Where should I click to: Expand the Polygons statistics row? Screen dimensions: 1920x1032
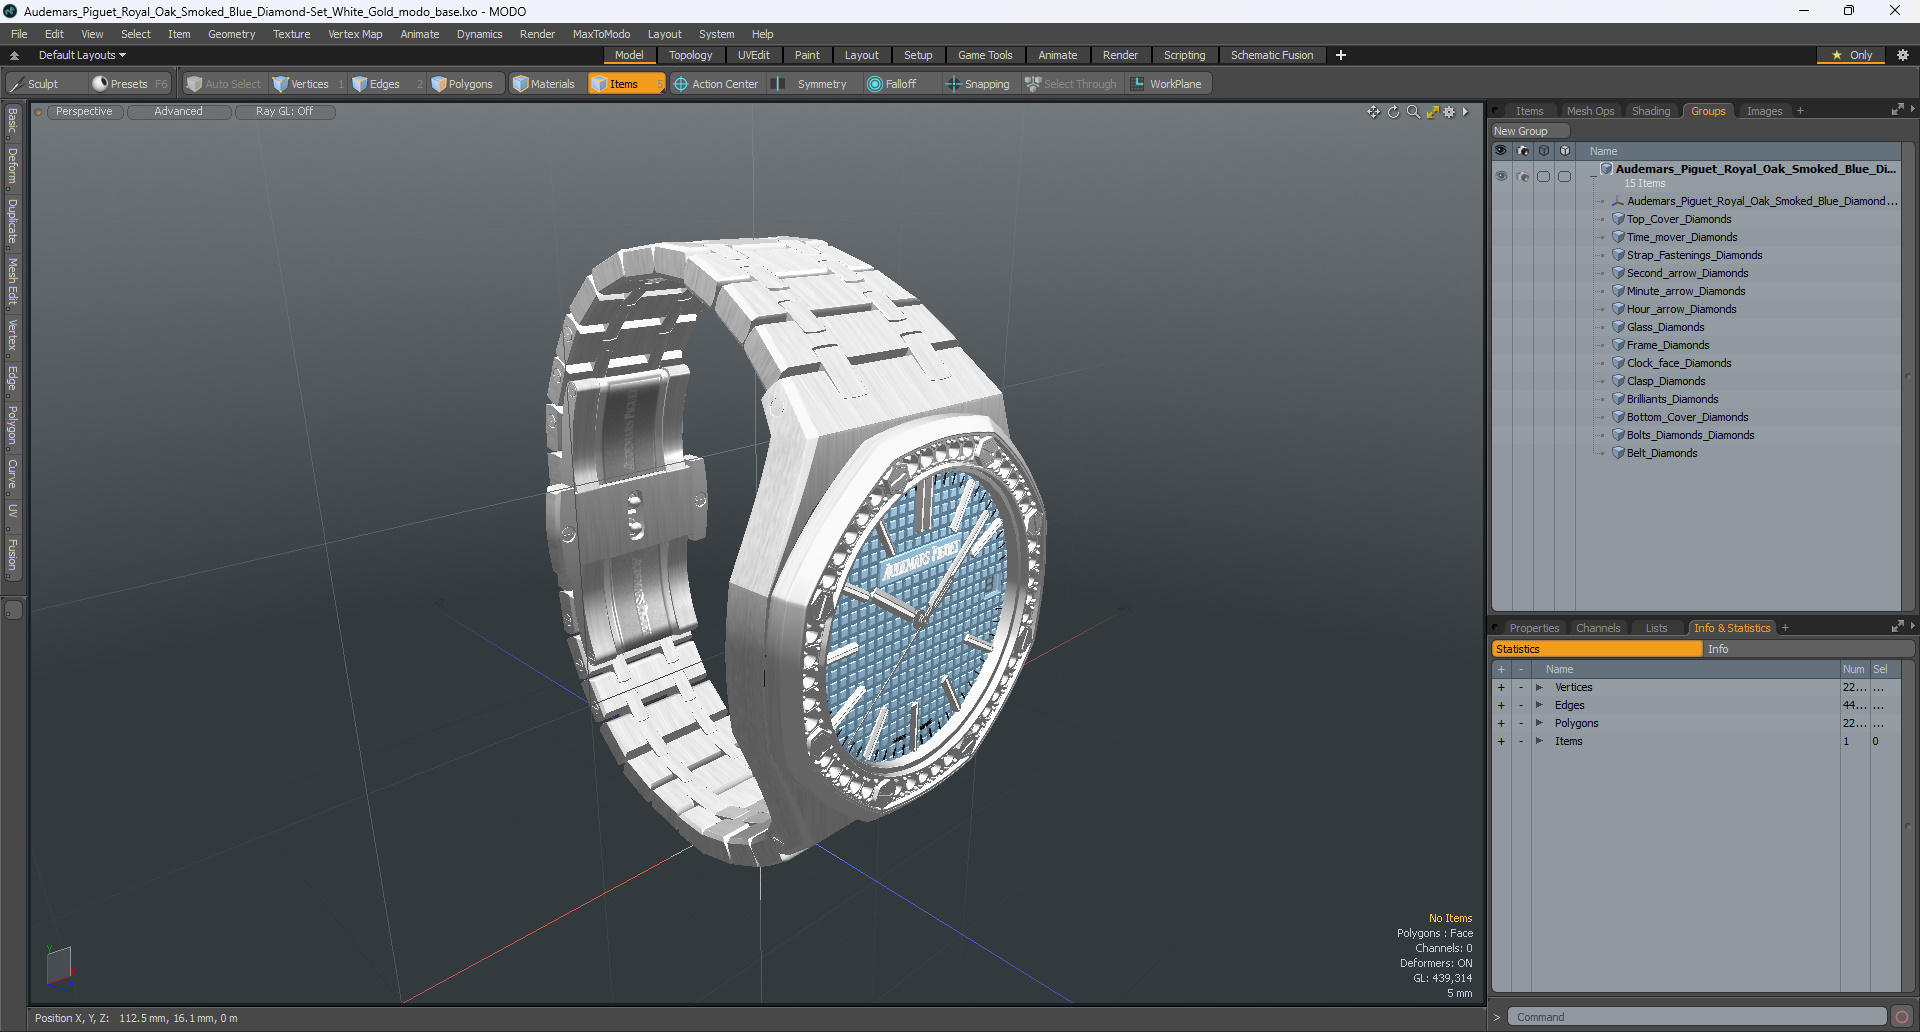coord(1539,723)
